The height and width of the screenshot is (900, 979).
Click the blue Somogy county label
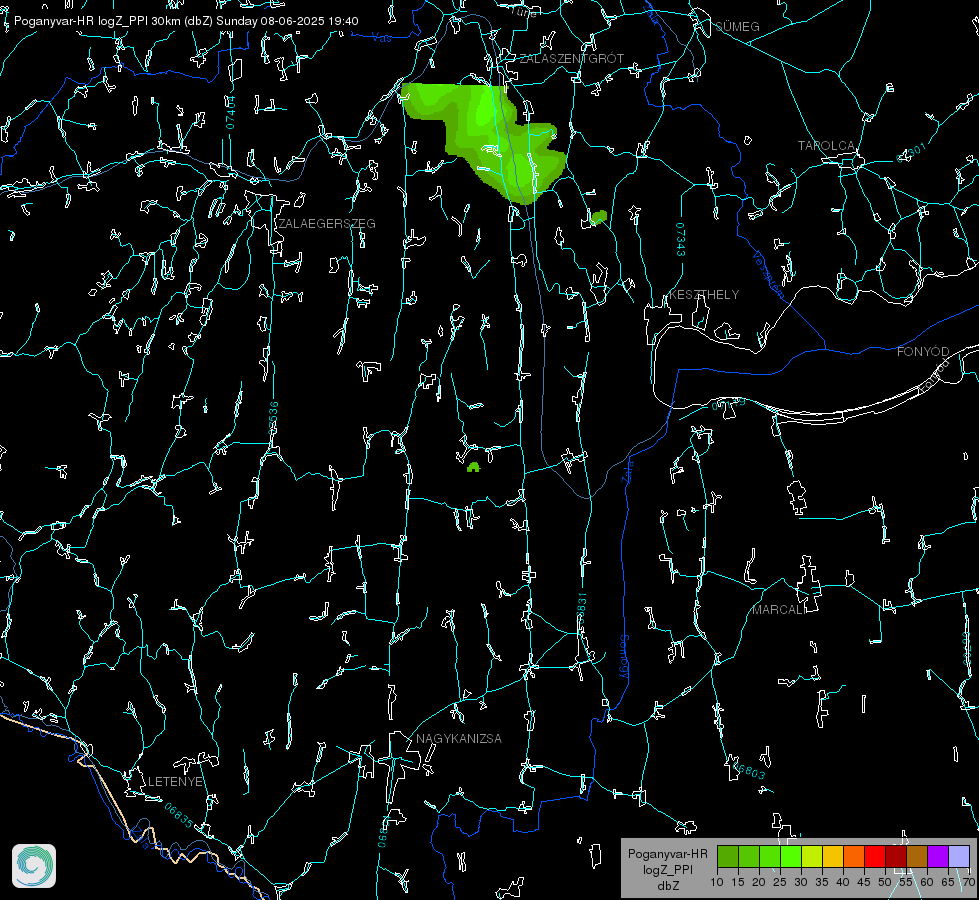(x=623, y=657)
